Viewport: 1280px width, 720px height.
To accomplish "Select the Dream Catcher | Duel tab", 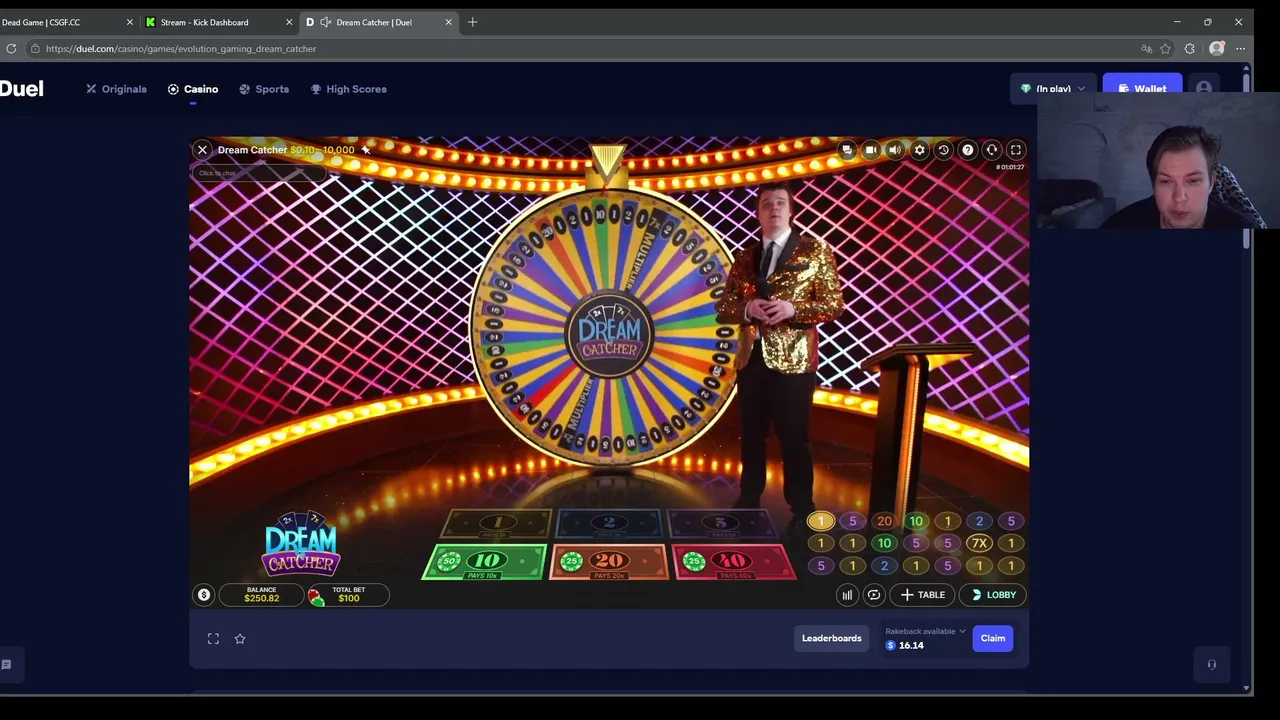I will point(379,22).
